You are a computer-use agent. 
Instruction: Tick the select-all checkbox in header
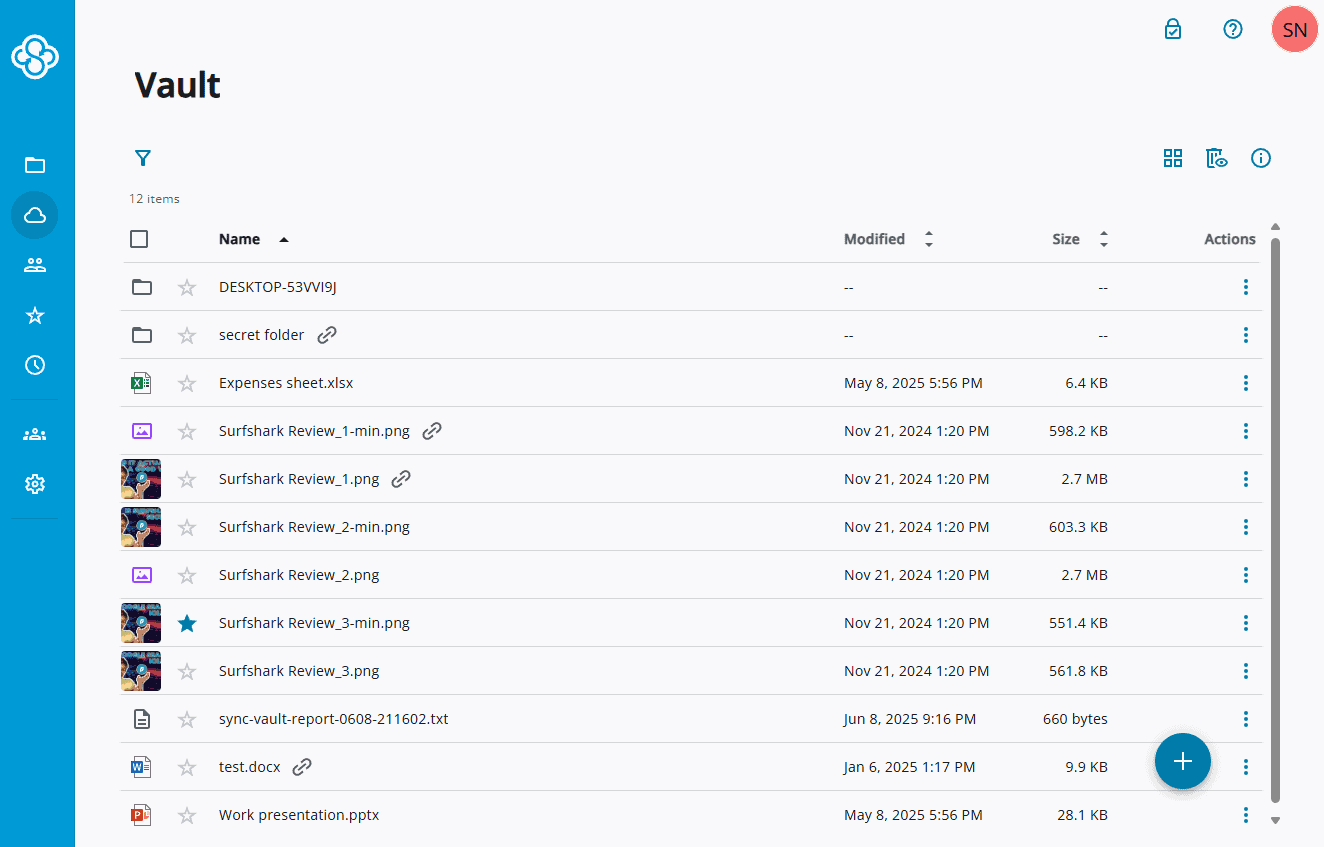pyautogui.click(x=139, y=239)
